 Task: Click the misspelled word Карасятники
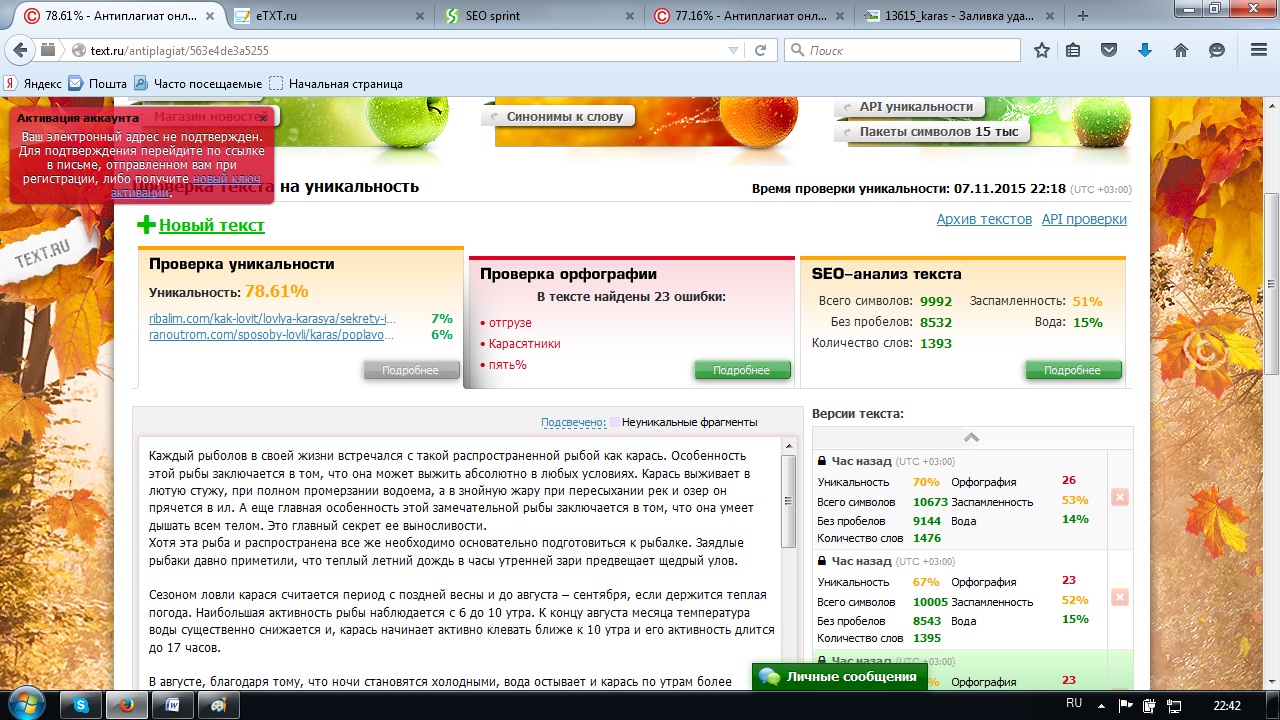(525, 344)
